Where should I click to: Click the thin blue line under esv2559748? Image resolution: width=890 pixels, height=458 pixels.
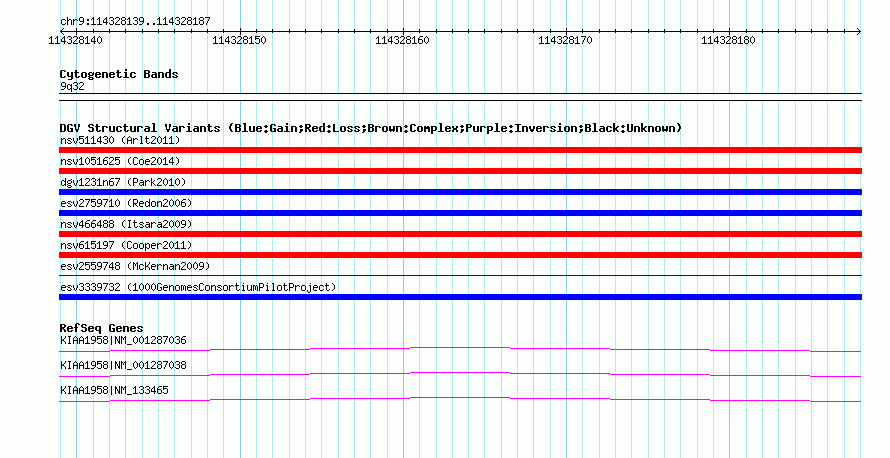coord(460,276)
